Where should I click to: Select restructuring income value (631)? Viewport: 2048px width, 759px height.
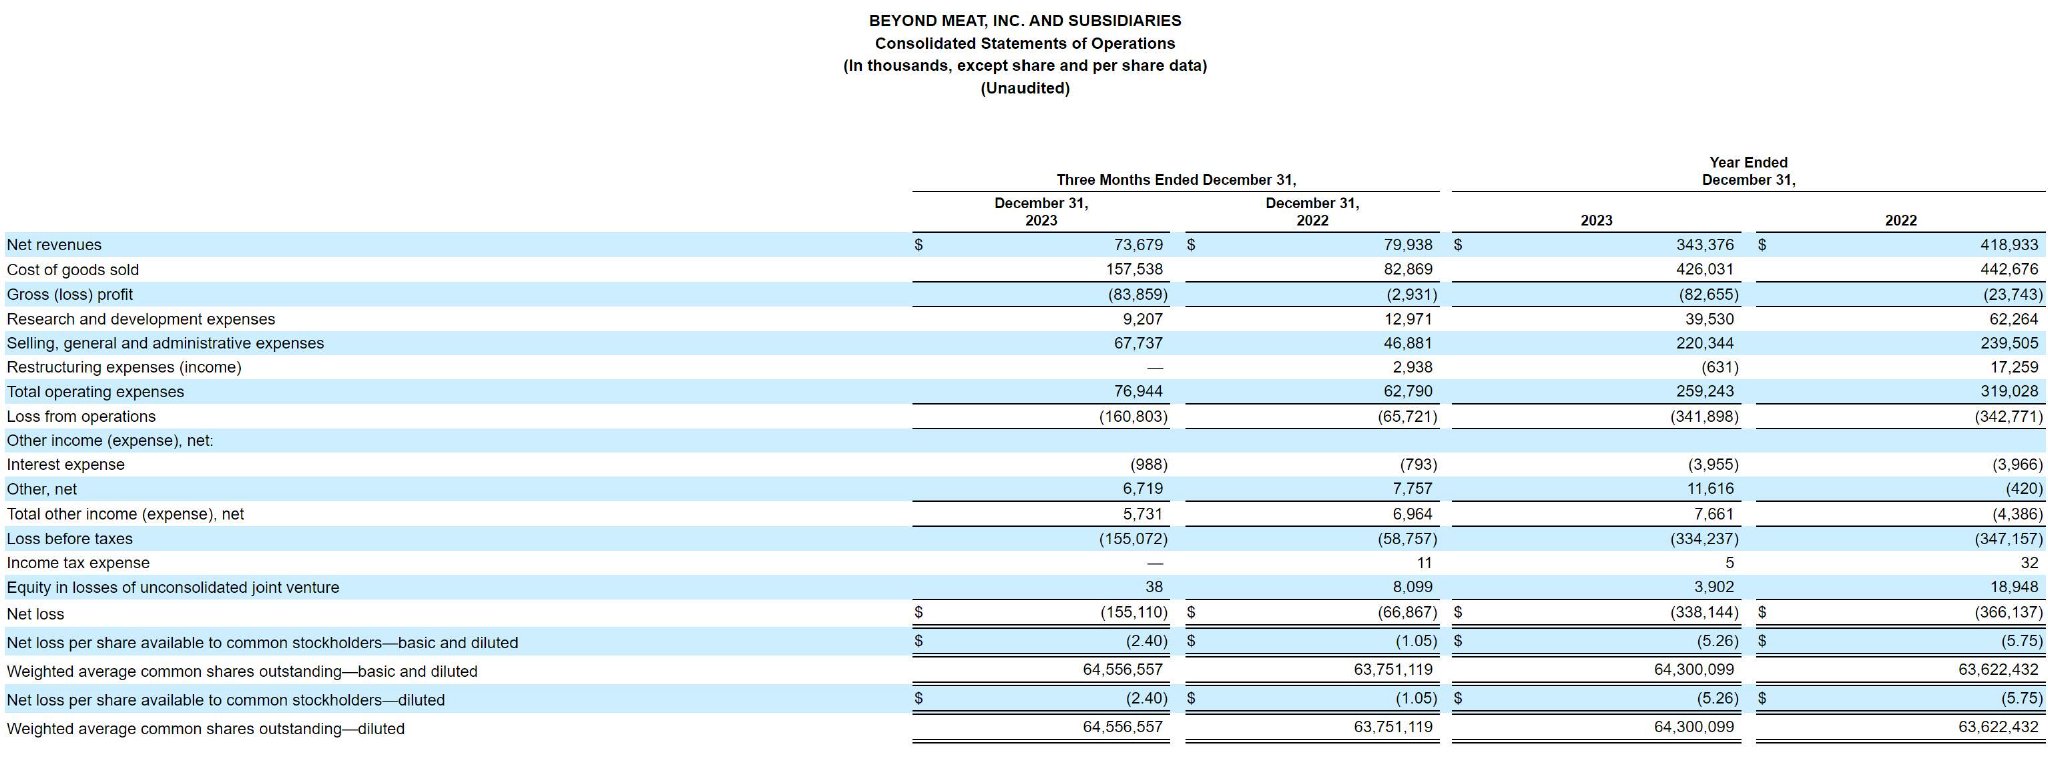pos(1719,367)
